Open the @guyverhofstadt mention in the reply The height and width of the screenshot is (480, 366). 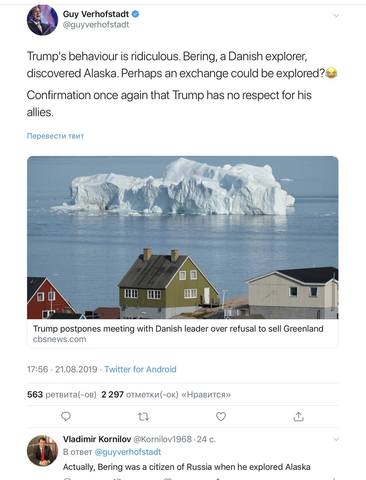tap(128, 452)
